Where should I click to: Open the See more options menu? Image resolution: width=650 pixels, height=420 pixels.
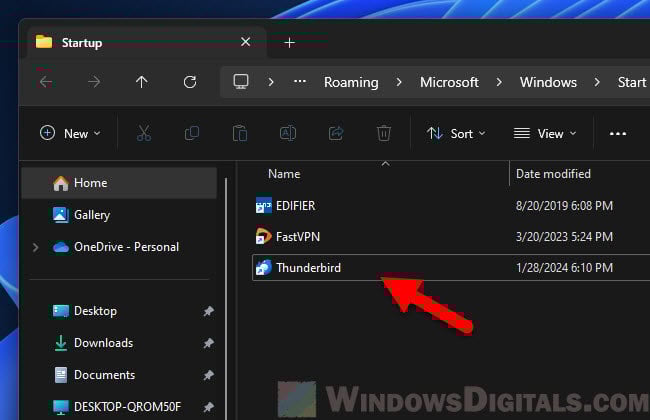618,134
